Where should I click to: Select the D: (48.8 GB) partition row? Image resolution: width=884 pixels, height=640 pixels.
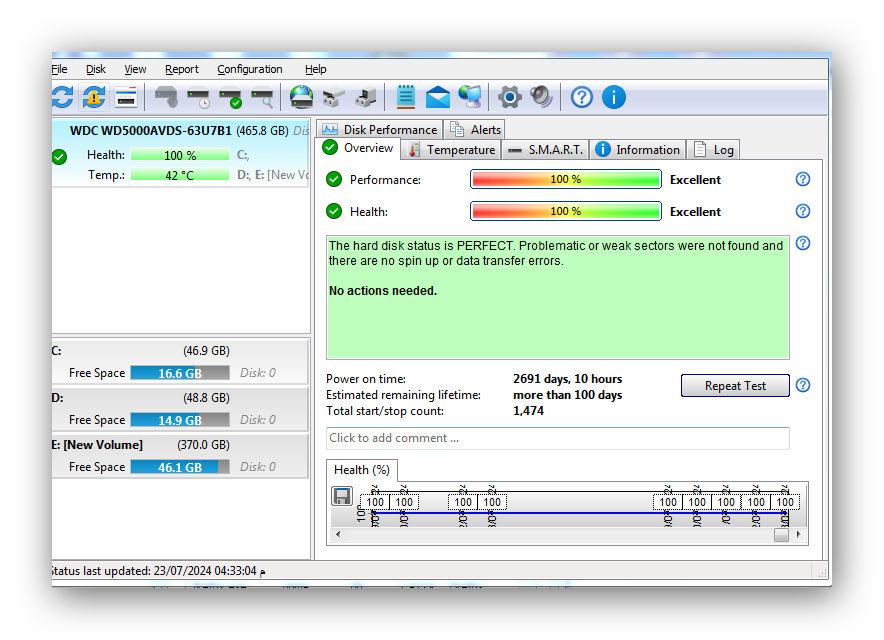click(180, 409)
